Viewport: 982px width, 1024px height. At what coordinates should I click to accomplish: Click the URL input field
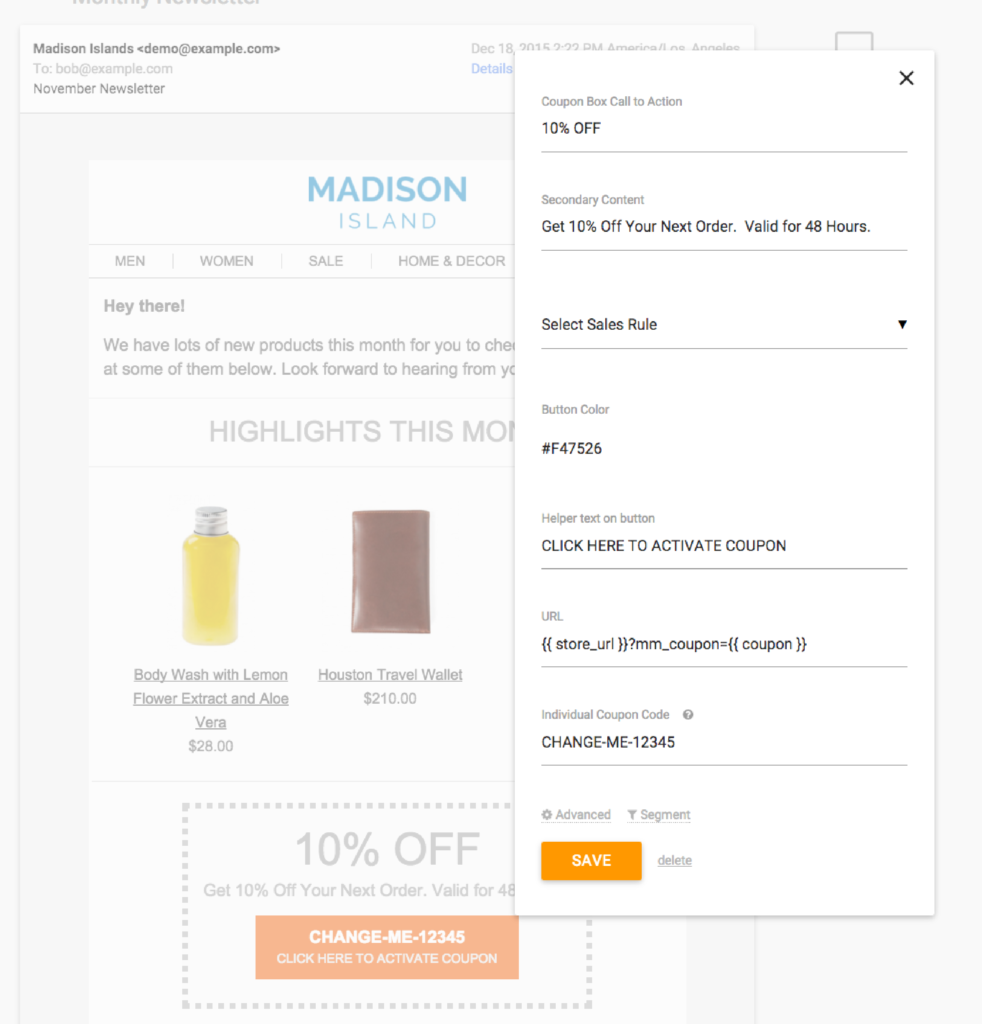(723, 644)
